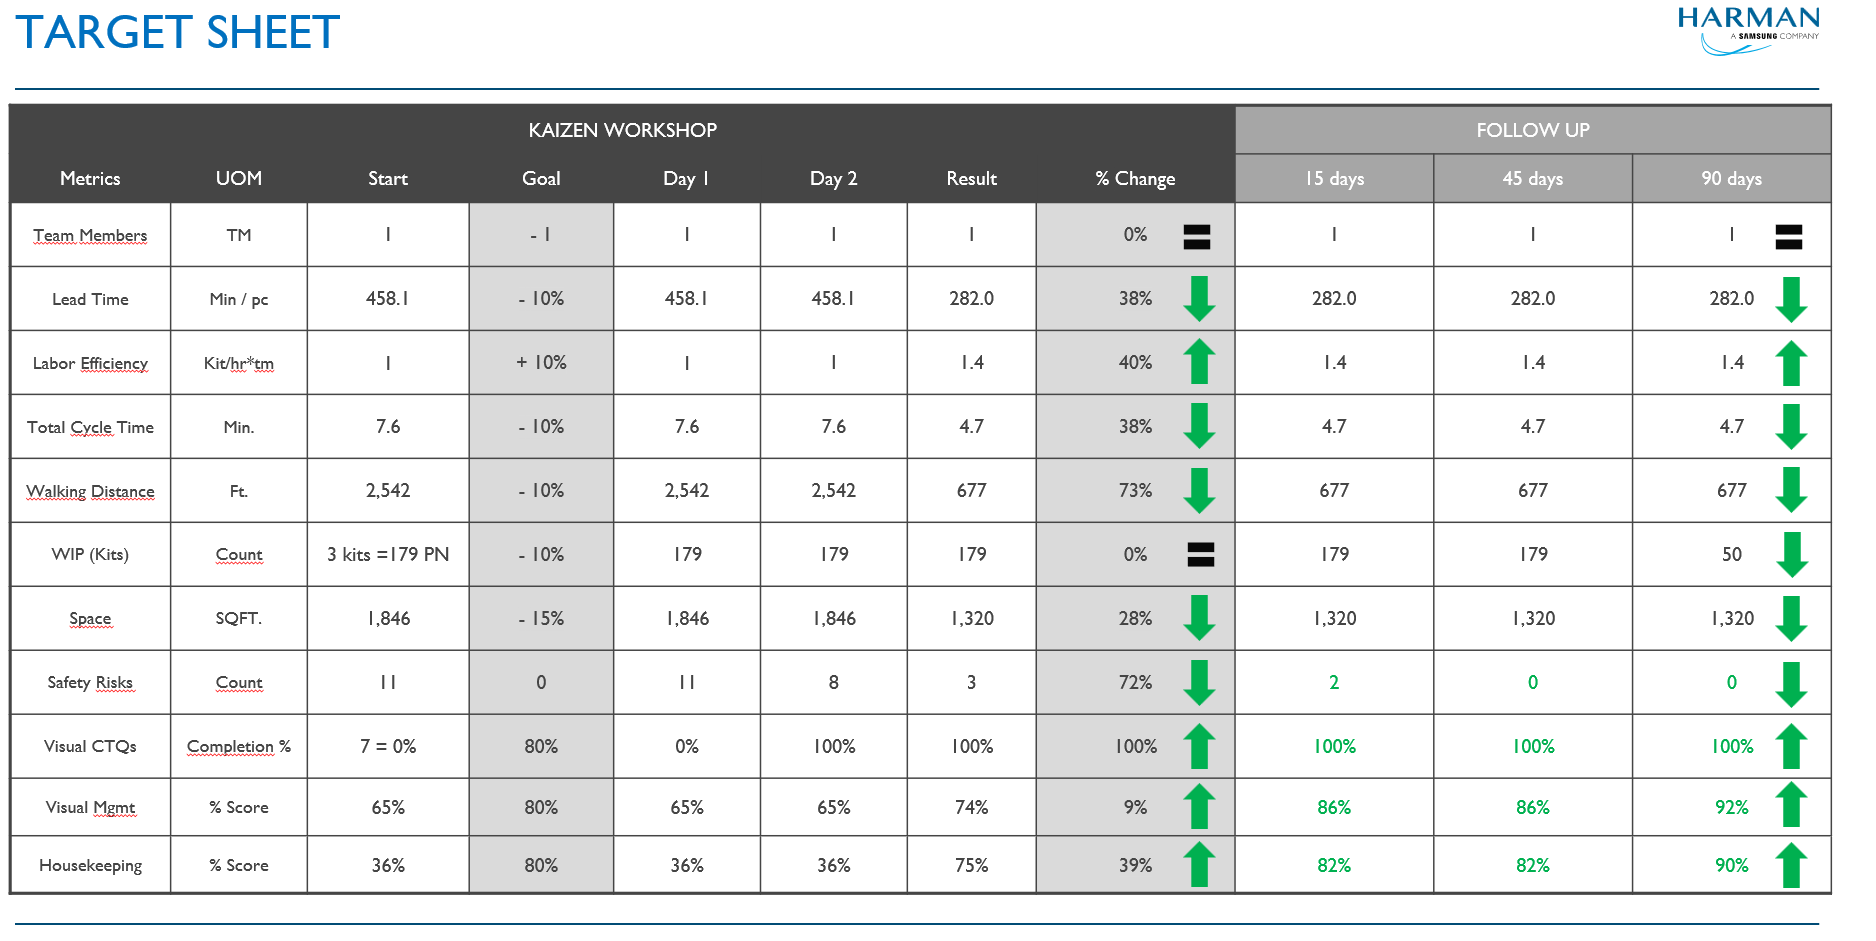Click the up arrow beside Visual CTQs 100% change

pos(1199,746)
